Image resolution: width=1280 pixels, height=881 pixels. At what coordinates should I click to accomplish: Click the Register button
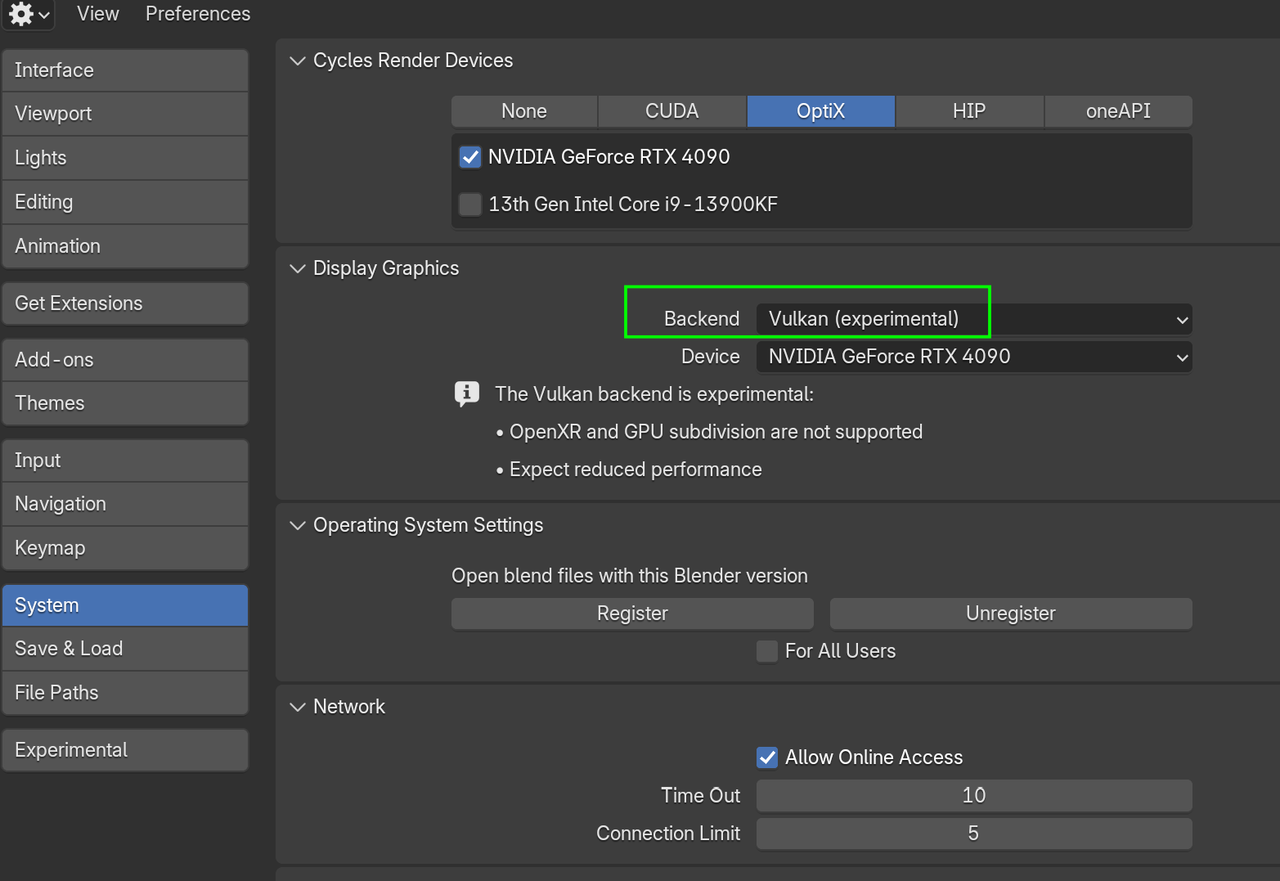click(632, 614)
